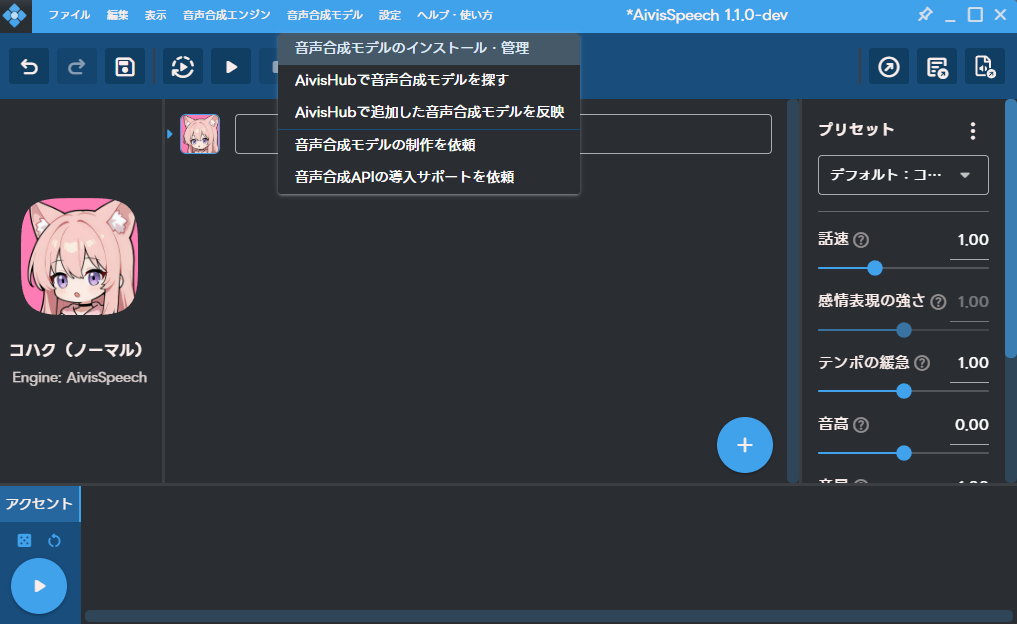Change the speaker via row character icon
Screen dimensions: 1017x624
pos(200,134)
